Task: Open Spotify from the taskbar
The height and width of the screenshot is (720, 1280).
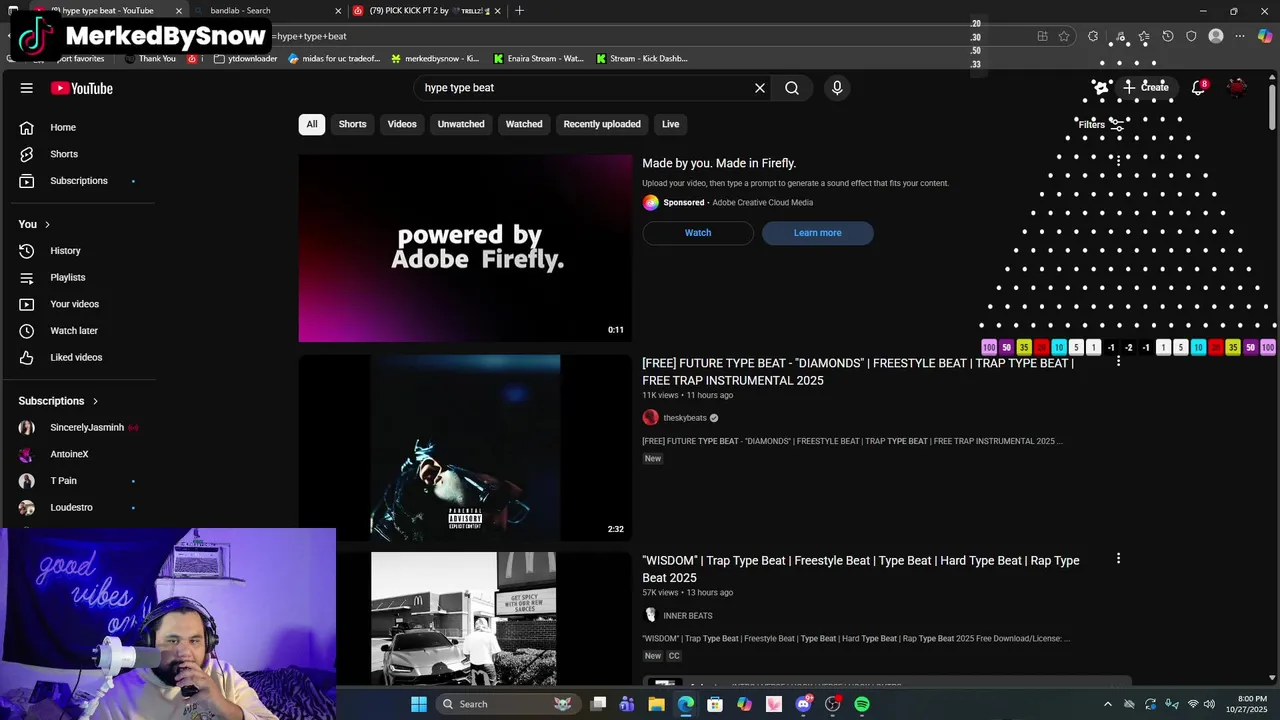Action: coord(862,704)
